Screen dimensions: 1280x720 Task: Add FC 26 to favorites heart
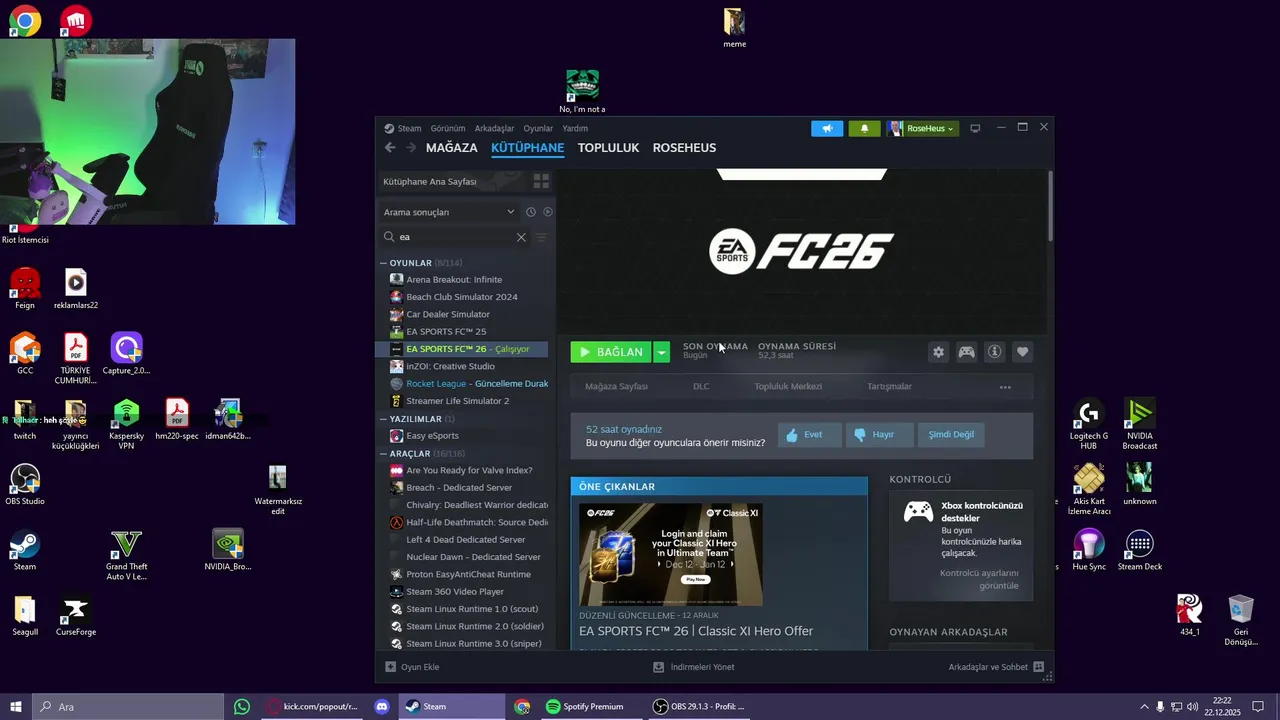1022,352
